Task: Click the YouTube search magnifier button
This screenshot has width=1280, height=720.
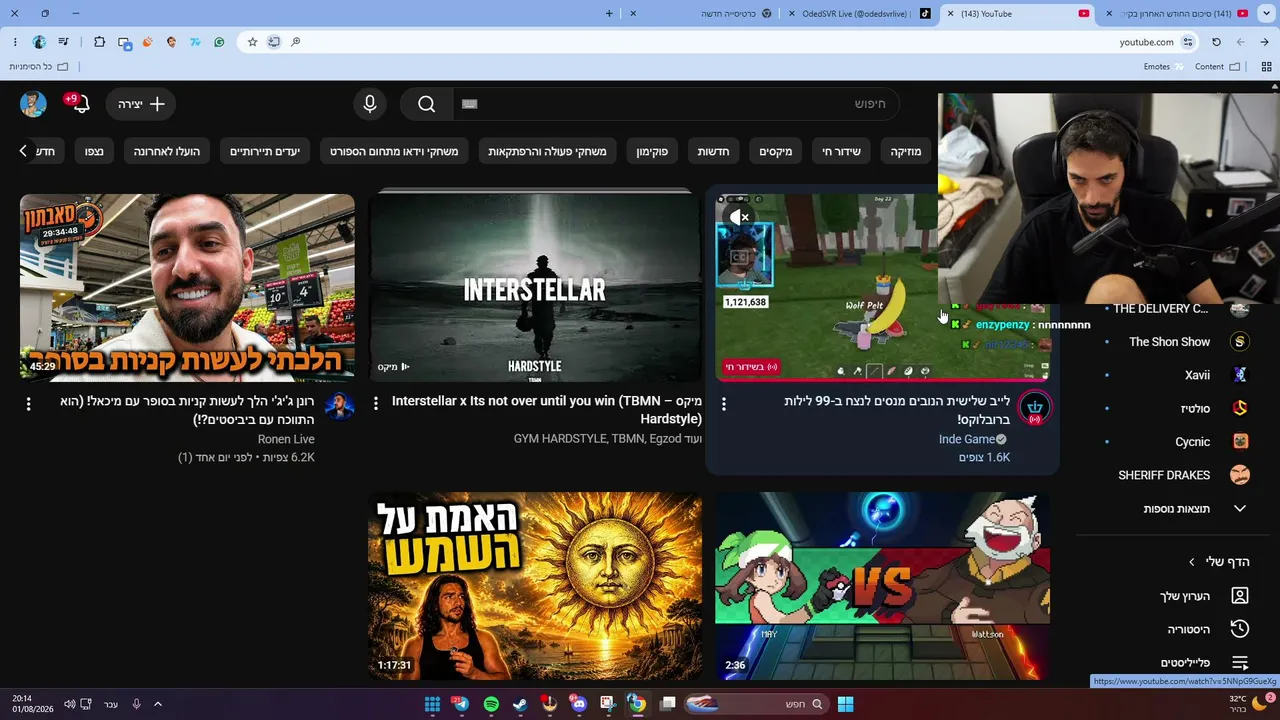Action: click(x=427, y=104)
